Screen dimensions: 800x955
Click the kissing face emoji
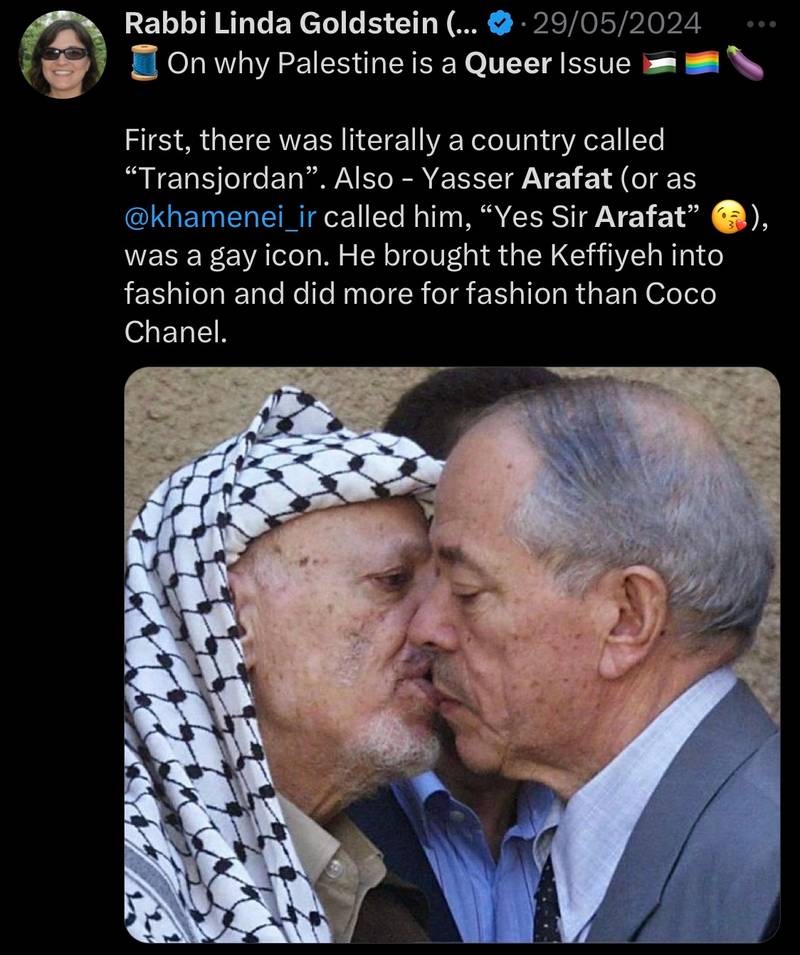coord(728,217)
